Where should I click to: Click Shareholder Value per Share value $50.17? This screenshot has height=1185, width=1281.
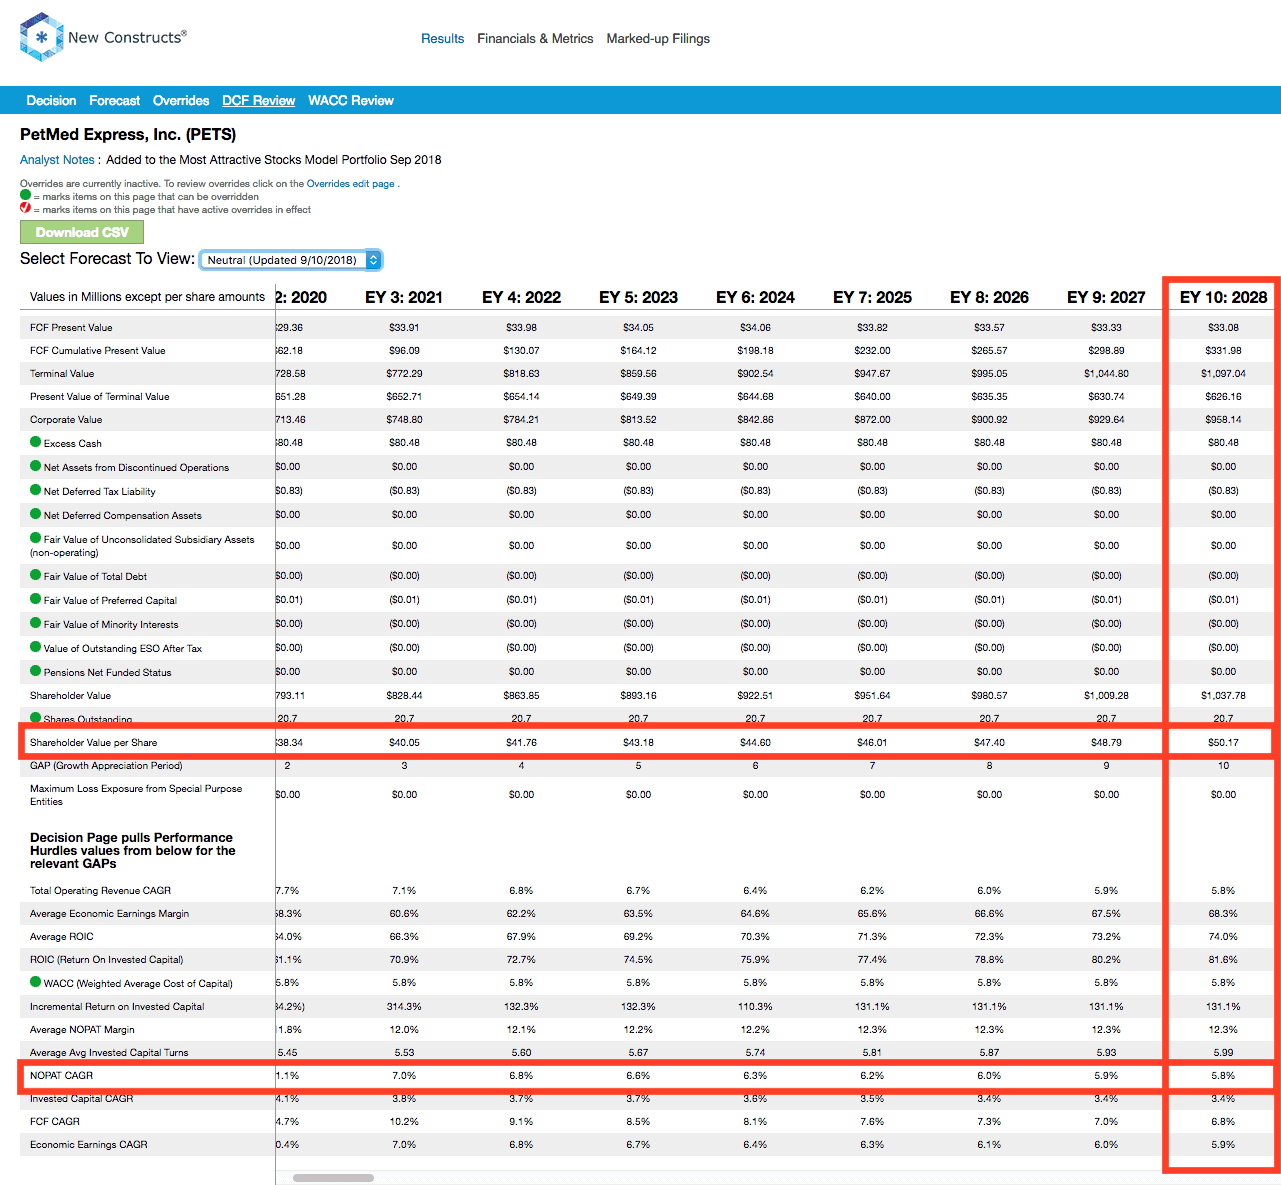click(x=1223, y=742)
